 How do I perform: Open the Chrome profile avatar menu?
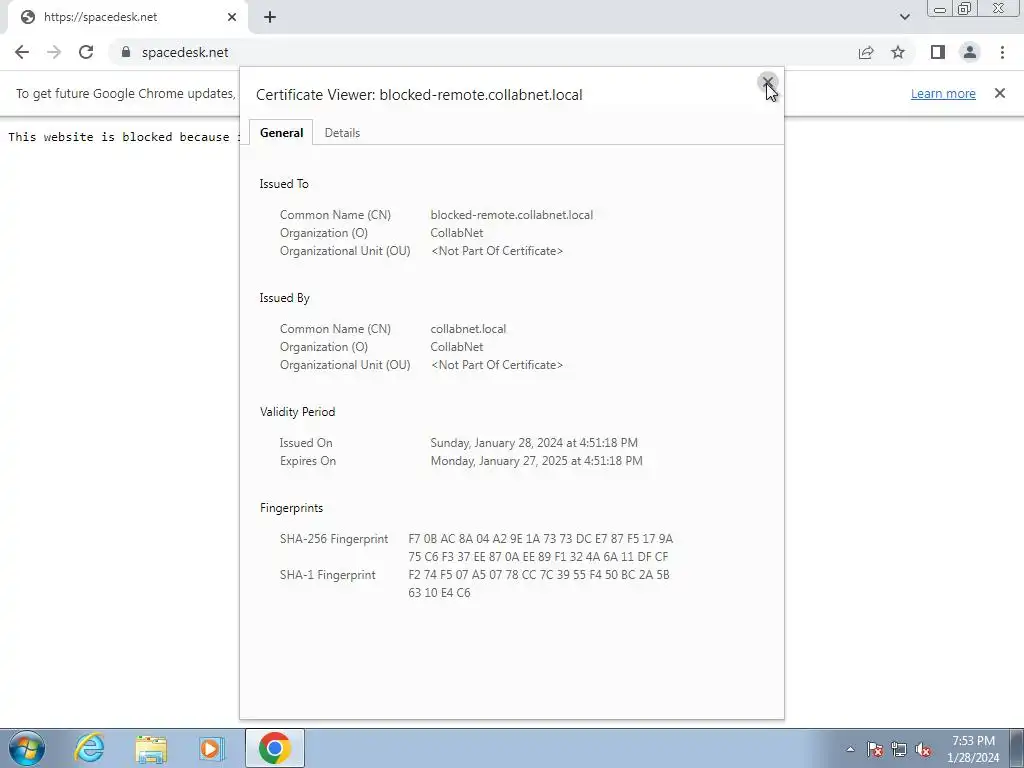[970, 52]
